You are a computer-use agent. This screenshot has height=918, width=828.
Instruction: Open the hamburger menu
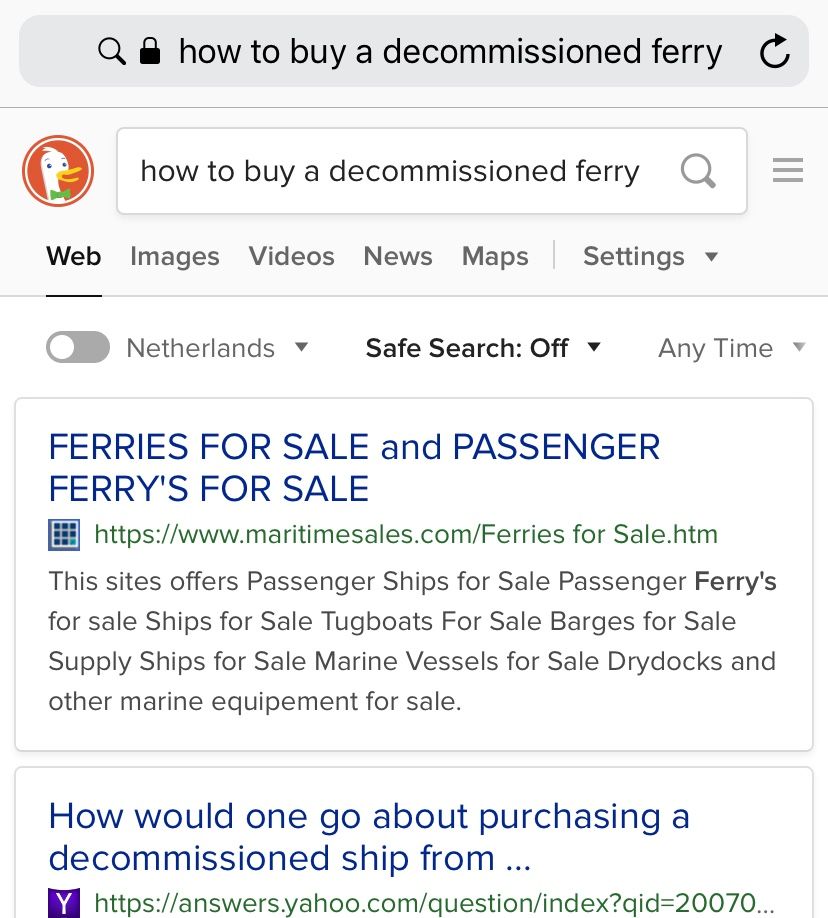tap(788, 171)
